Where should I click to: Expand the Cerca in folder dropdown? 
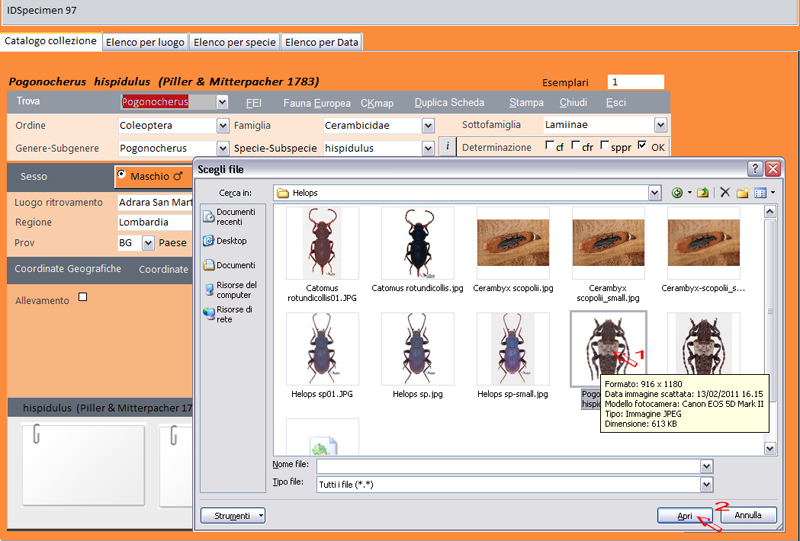click(x=655, y=192)
